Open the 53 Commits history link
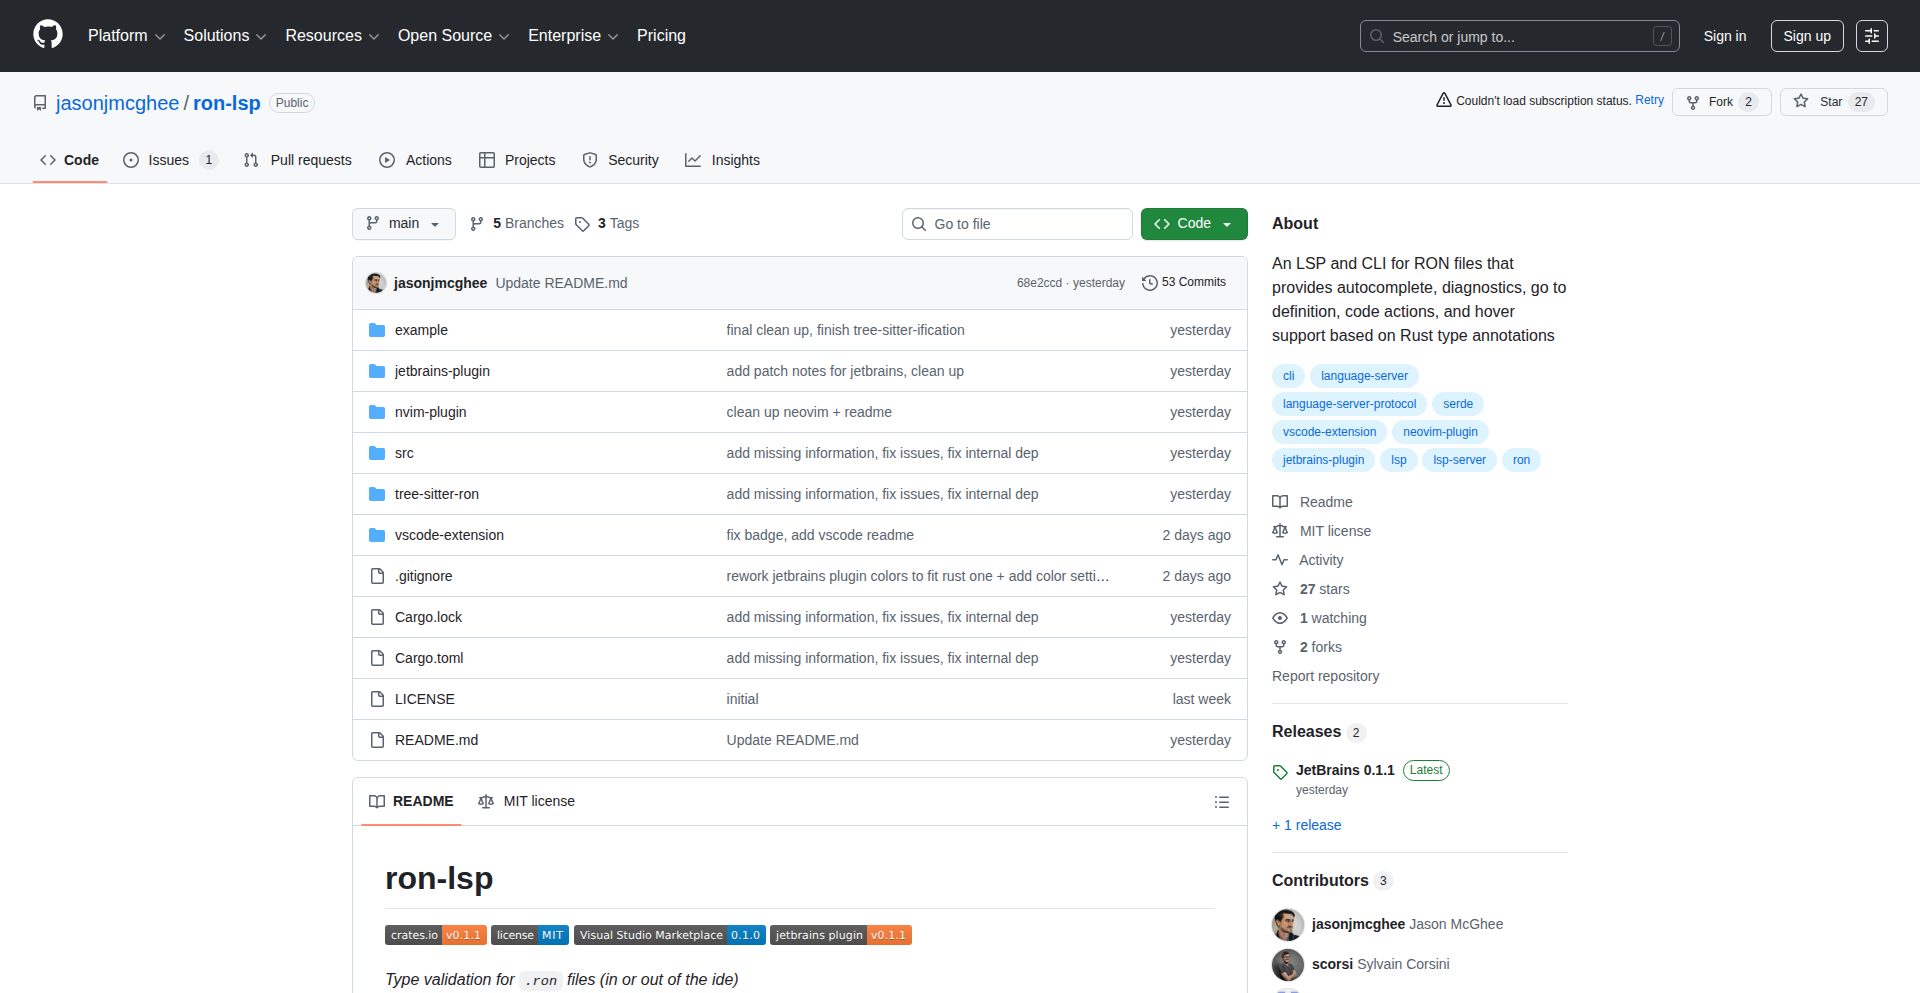Image resolution: width=1920 pixels, height=993 pixels. 1184,283
